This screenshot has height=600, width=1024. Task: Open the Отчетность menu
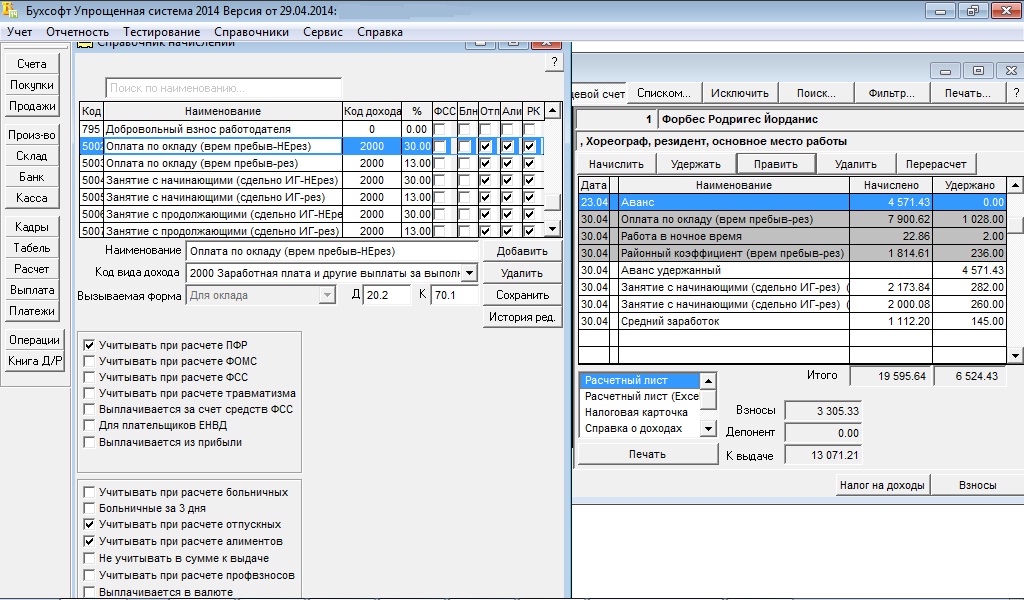tap(77, 32)
